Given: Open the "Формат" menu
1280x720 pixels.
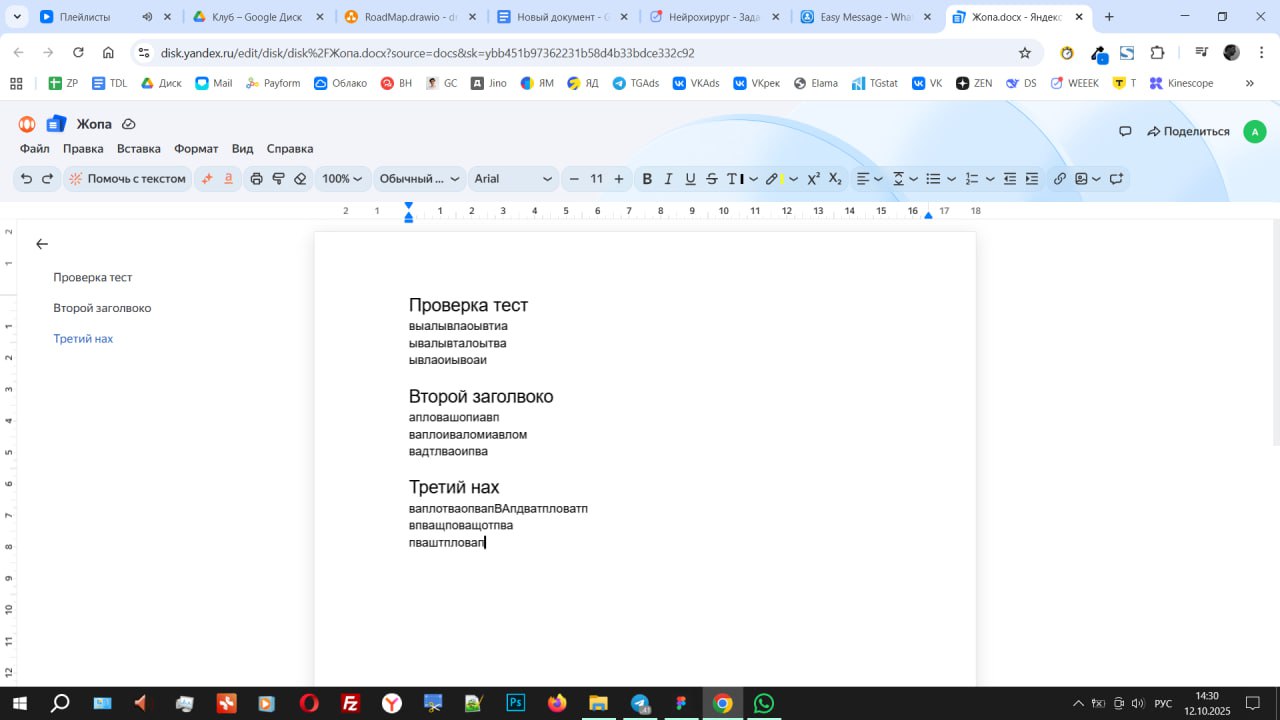Looking at the screenshot, I should pyautogui.click(x=196, y=149).
